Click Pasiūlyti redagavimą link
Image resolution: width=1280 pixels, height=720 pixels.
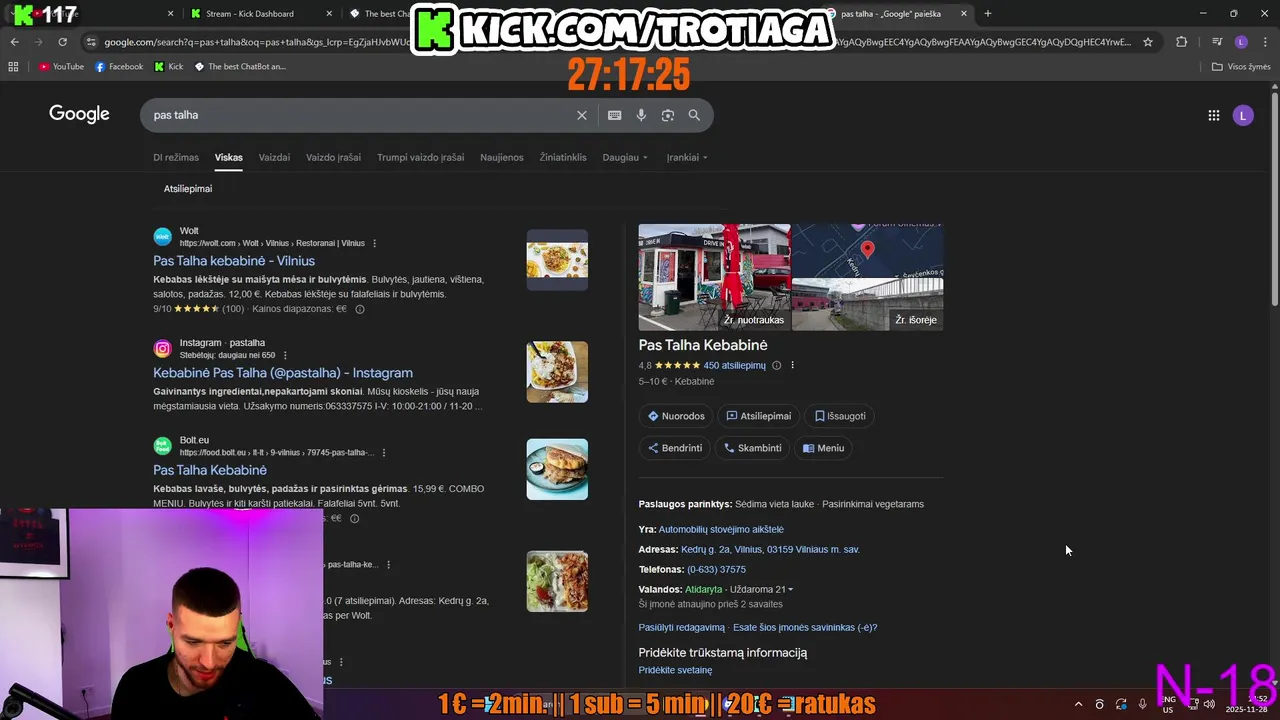(682, 627)
